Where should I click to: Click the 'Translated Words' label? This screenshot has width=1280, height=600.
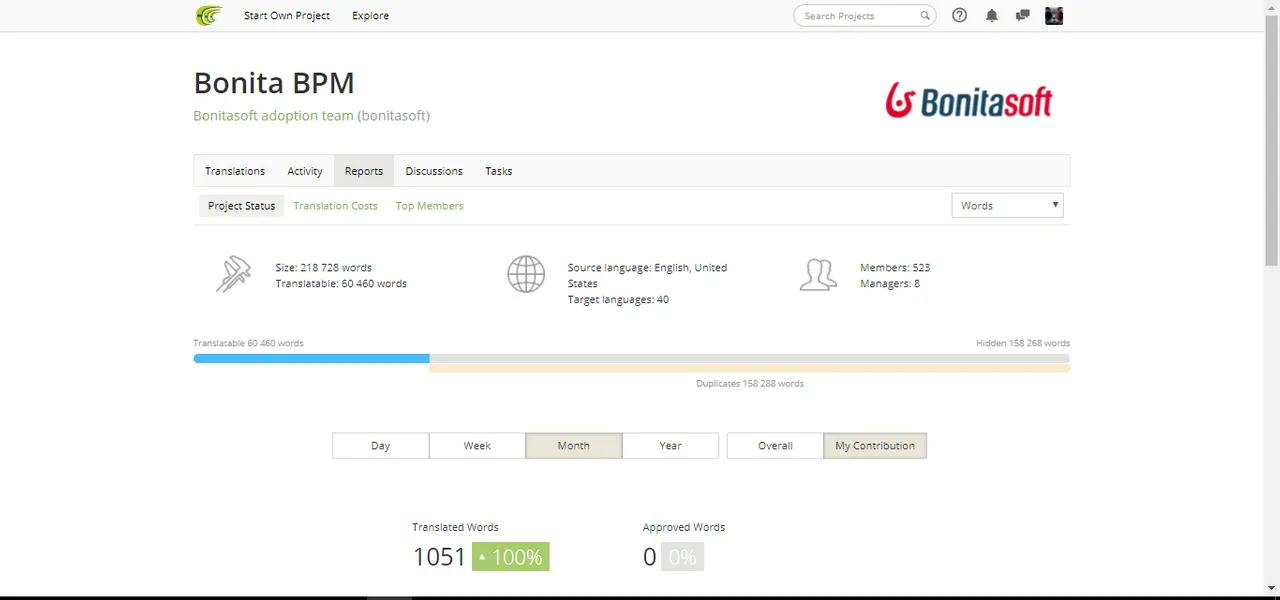(455, 527)
